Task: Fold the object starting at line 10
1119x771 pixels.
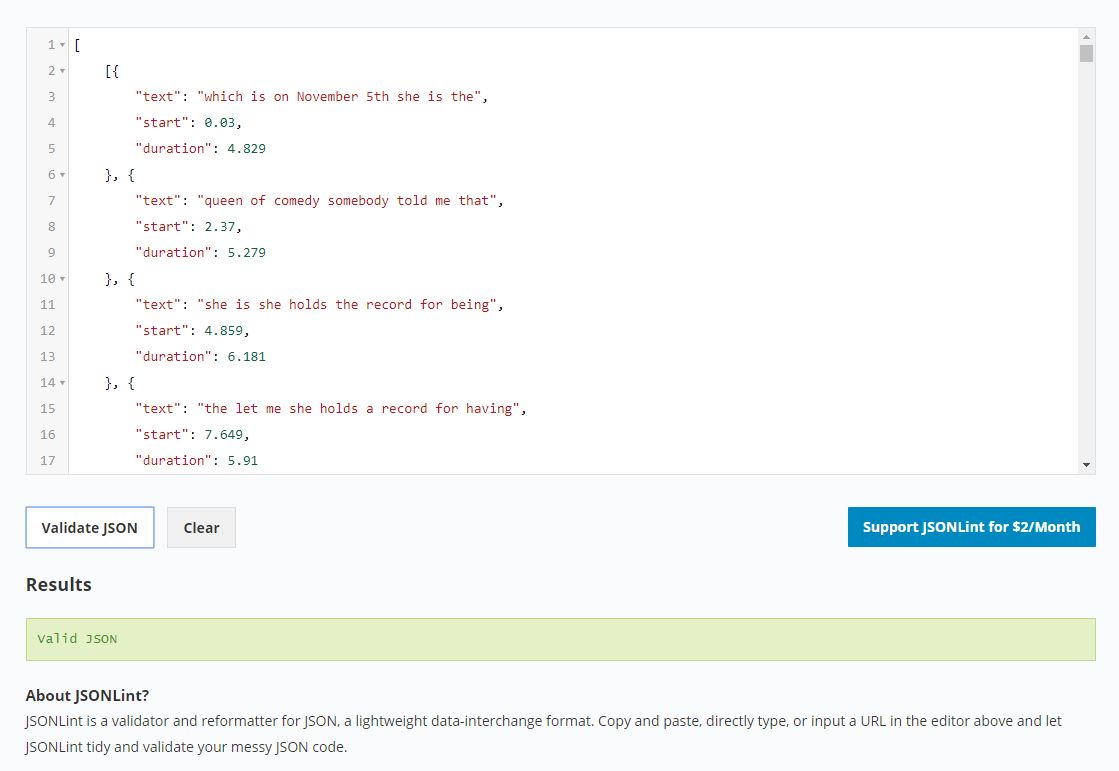Action: (x=62, y=279)
